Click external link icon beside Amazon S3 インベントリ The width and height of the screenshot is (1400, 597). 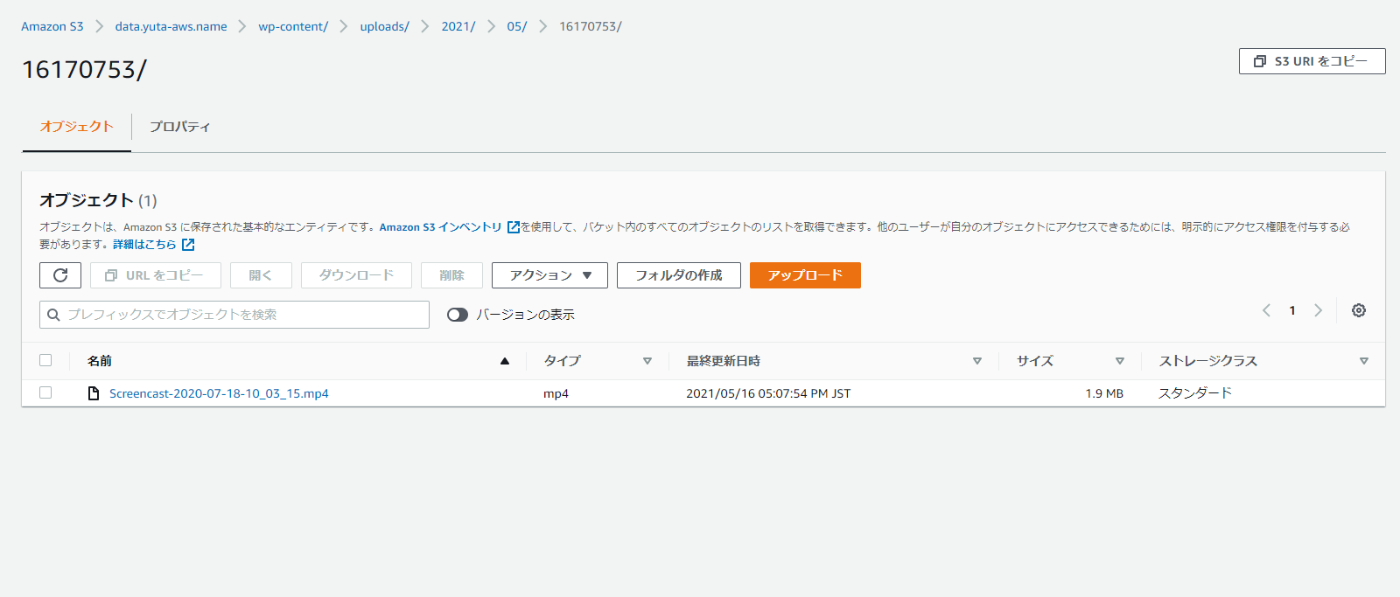513,227
